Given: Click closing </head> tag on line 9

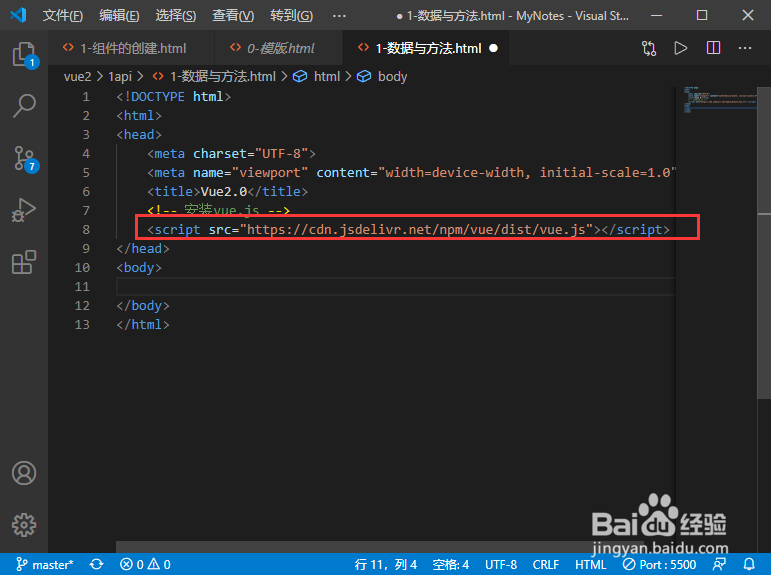Looking at the screenshot, I should 143,248.
